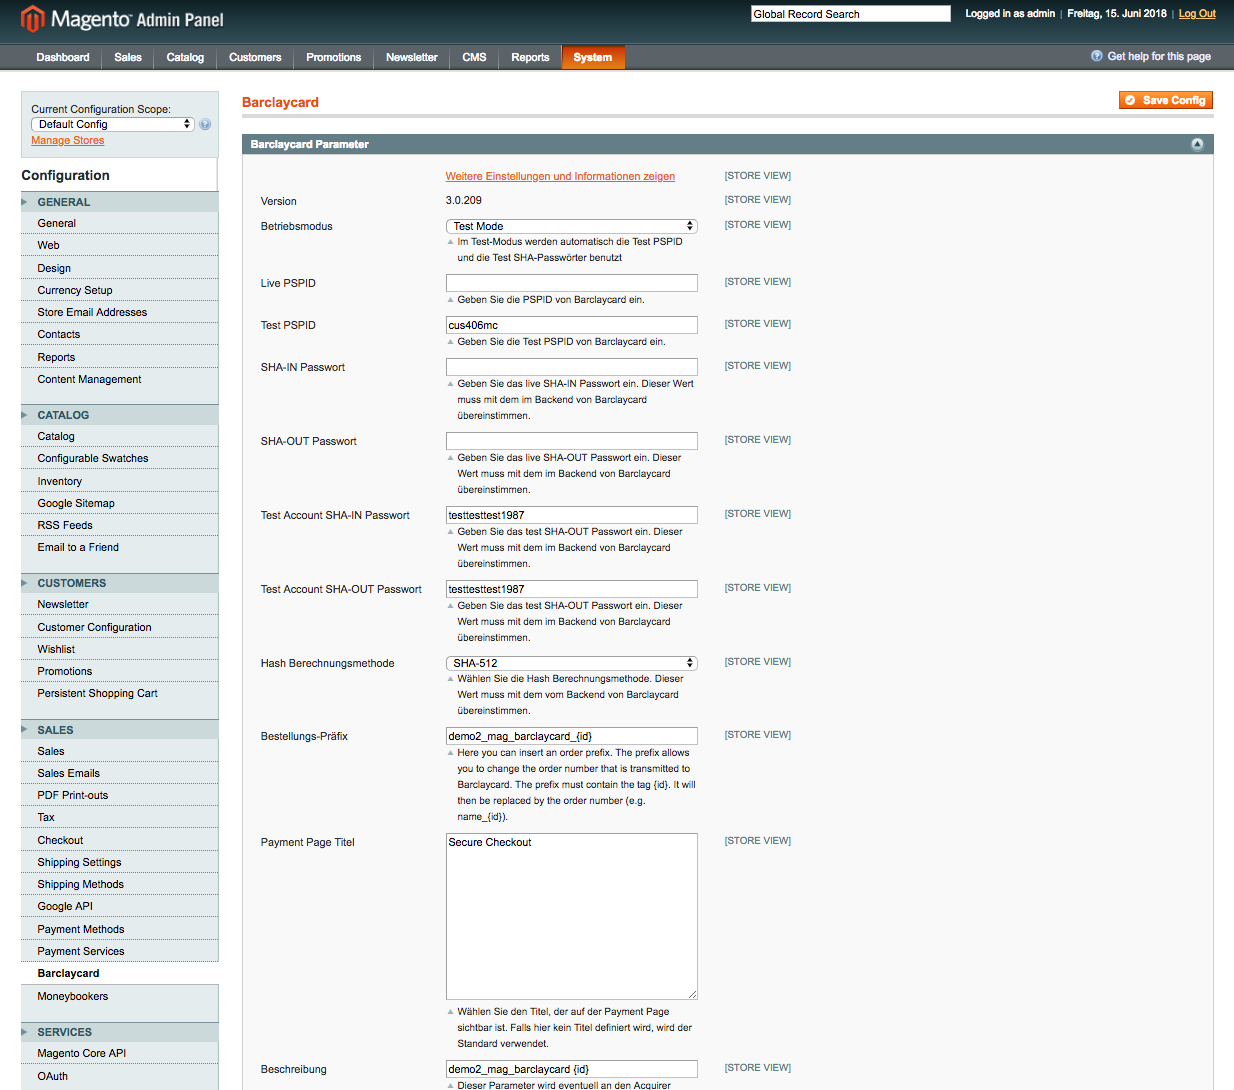Viewport: 1234px width, 1090px height.
Task: Open Store Email Addresses section
Action: tap(120, 312)
